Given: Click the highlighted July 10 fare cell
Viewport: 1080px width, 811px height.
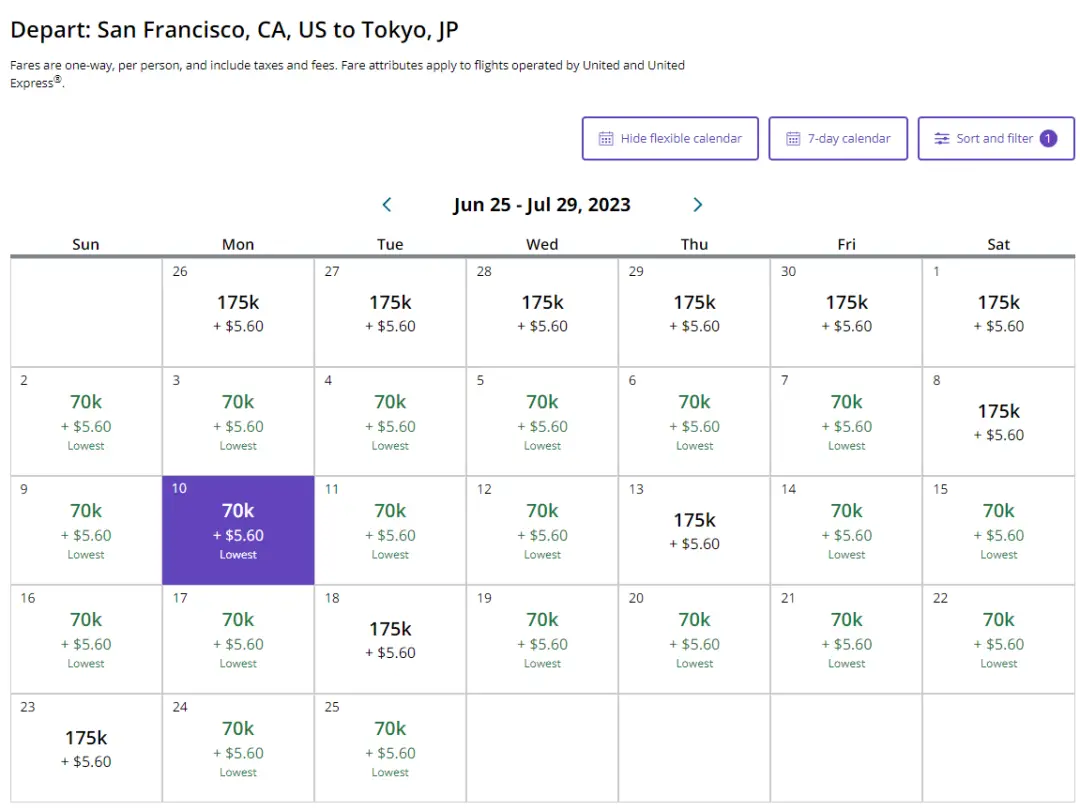Looking at the screenshot, I should (238, 531).
